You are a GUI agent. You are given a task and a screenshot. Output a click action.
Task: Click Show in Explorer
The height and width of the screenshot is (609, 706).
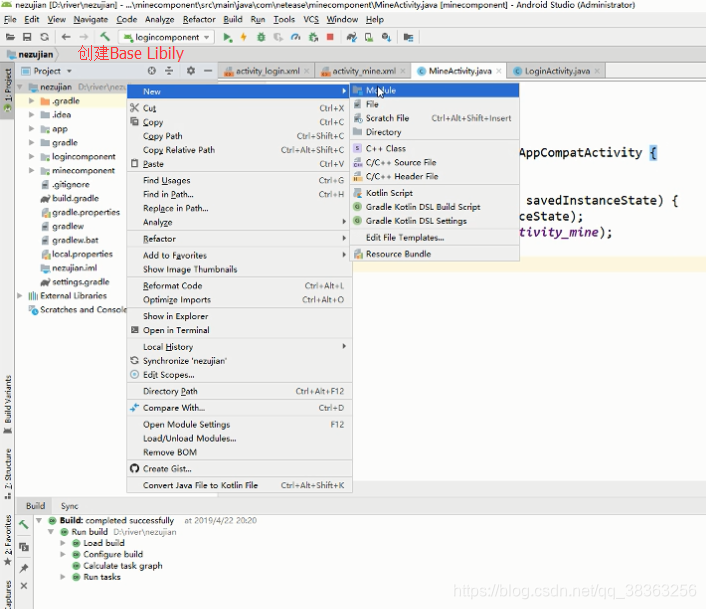(x=239, y=316)
